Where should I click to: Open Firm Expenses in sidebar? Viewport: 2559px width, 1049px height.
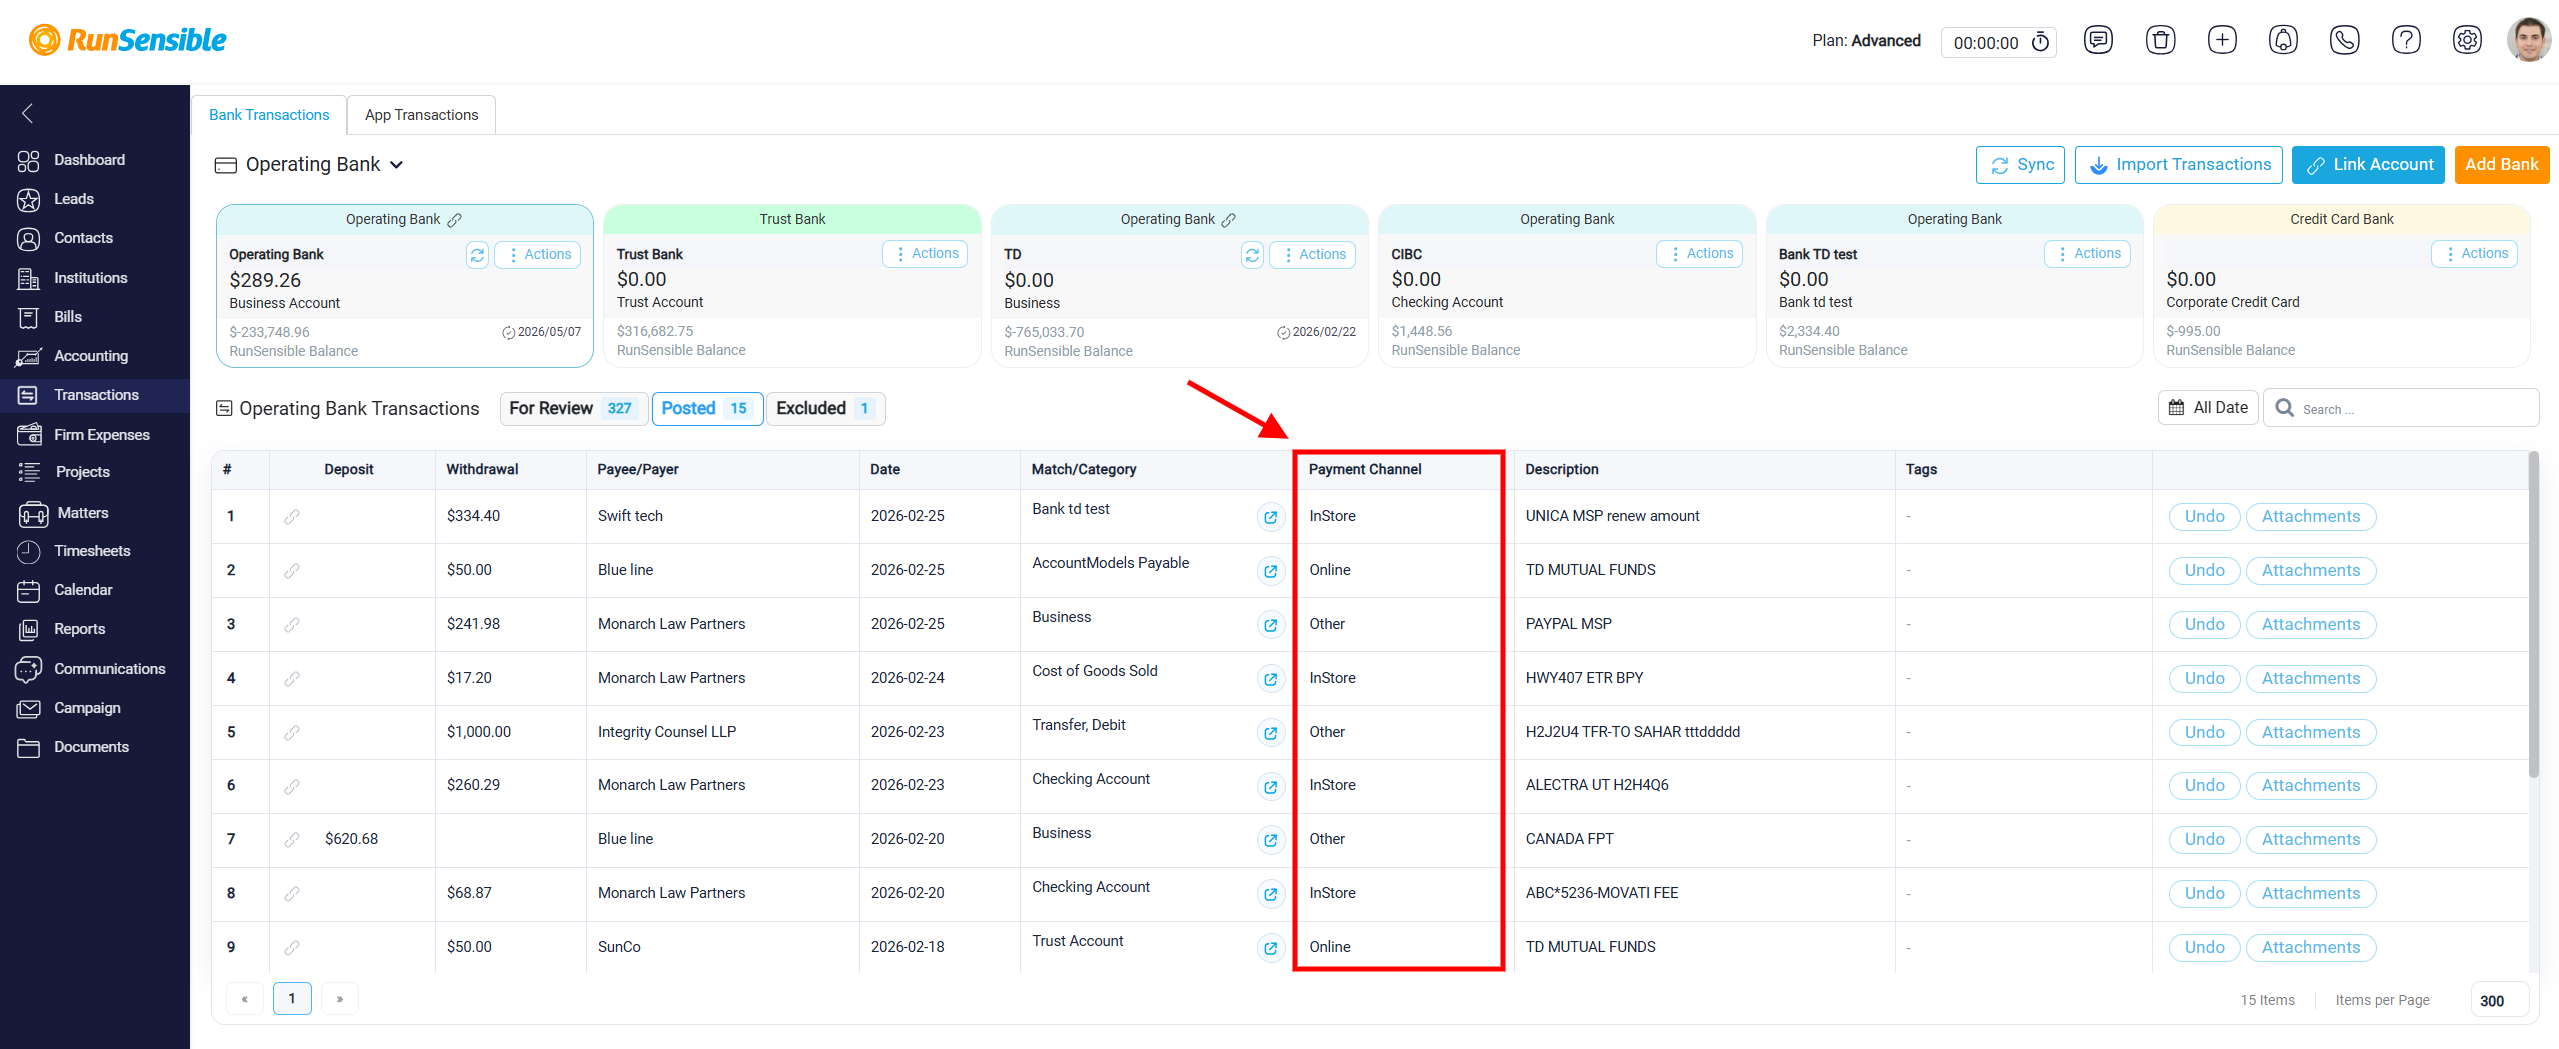click(x=95, y=435)
